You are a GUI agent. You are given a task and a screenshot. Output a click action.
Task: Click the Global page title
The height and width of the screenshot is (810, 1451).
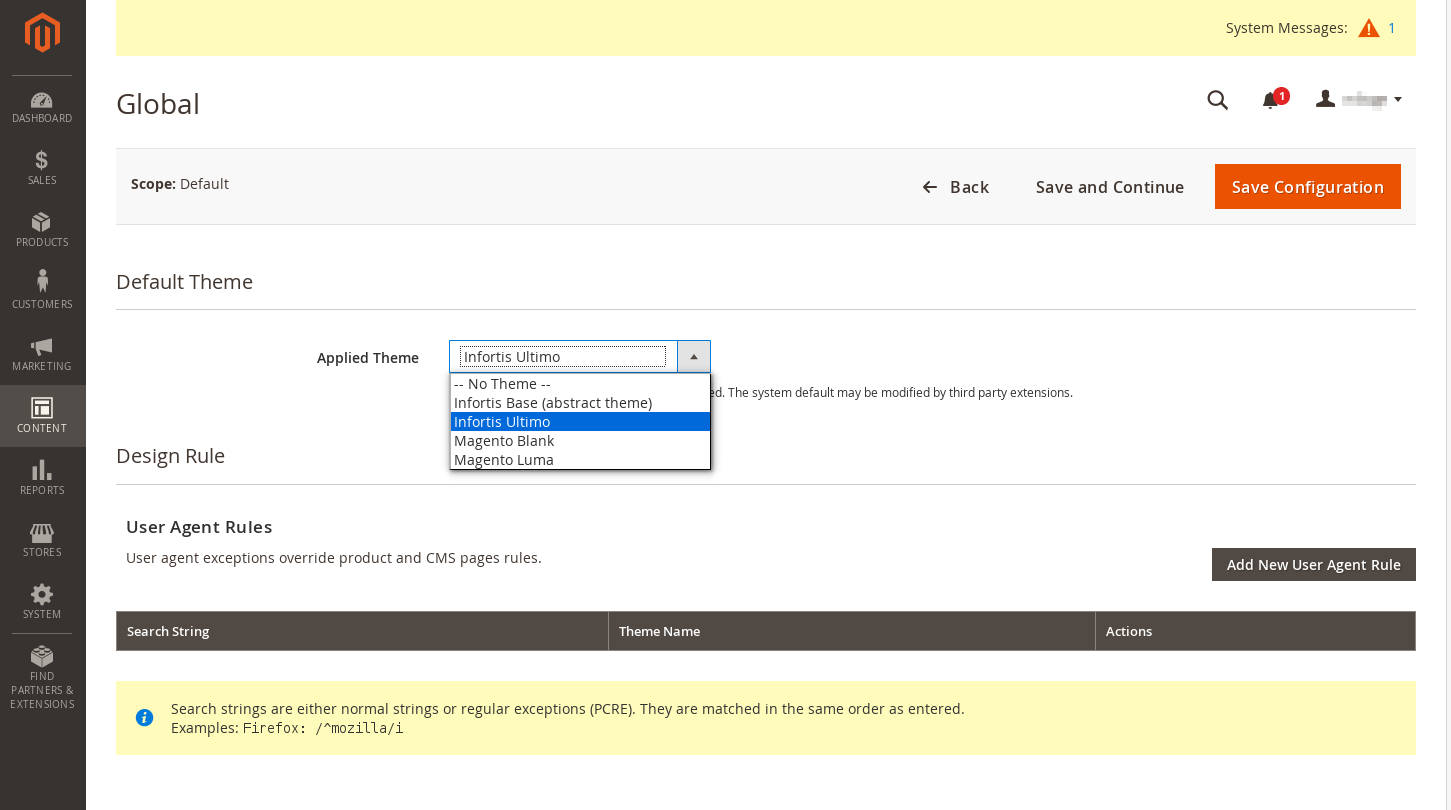click(158, 104)
